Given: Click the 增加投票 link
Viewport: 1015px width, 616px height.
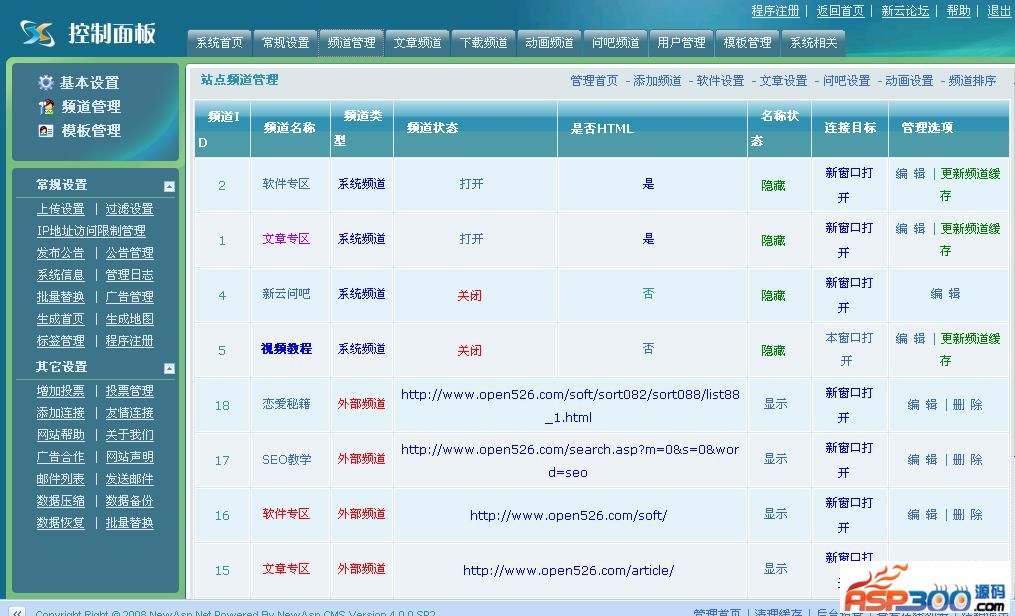Looking at the screenshot, I should (x=61, y=391).
